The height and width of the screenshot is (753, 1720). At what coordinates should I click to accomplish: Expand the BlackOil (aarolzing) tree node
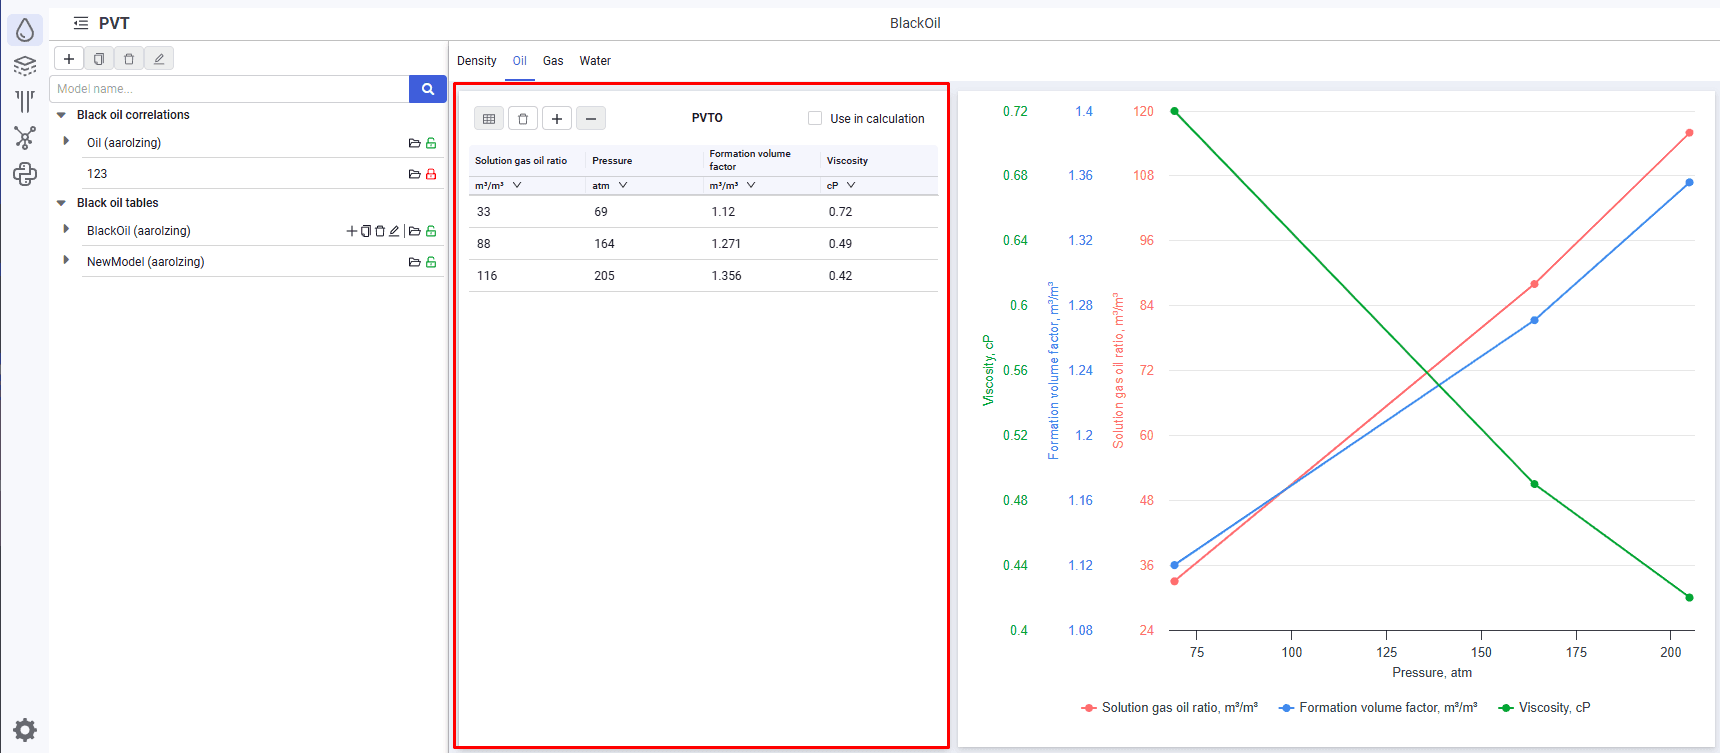tap(66, 230)
